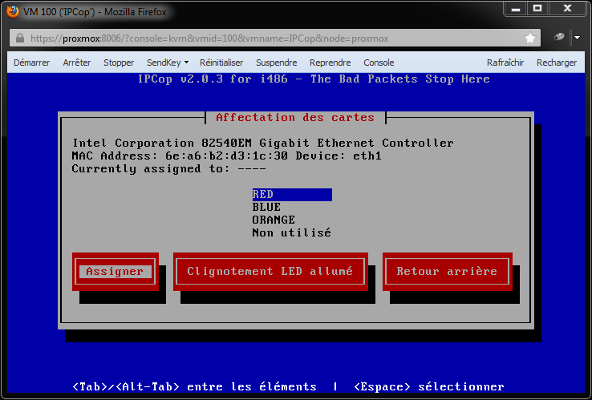Click the Intel Corporation 82540EM controller text
The height and width of the screenshot is (400, 592).
pyautogui.click(x=263, y=143)
